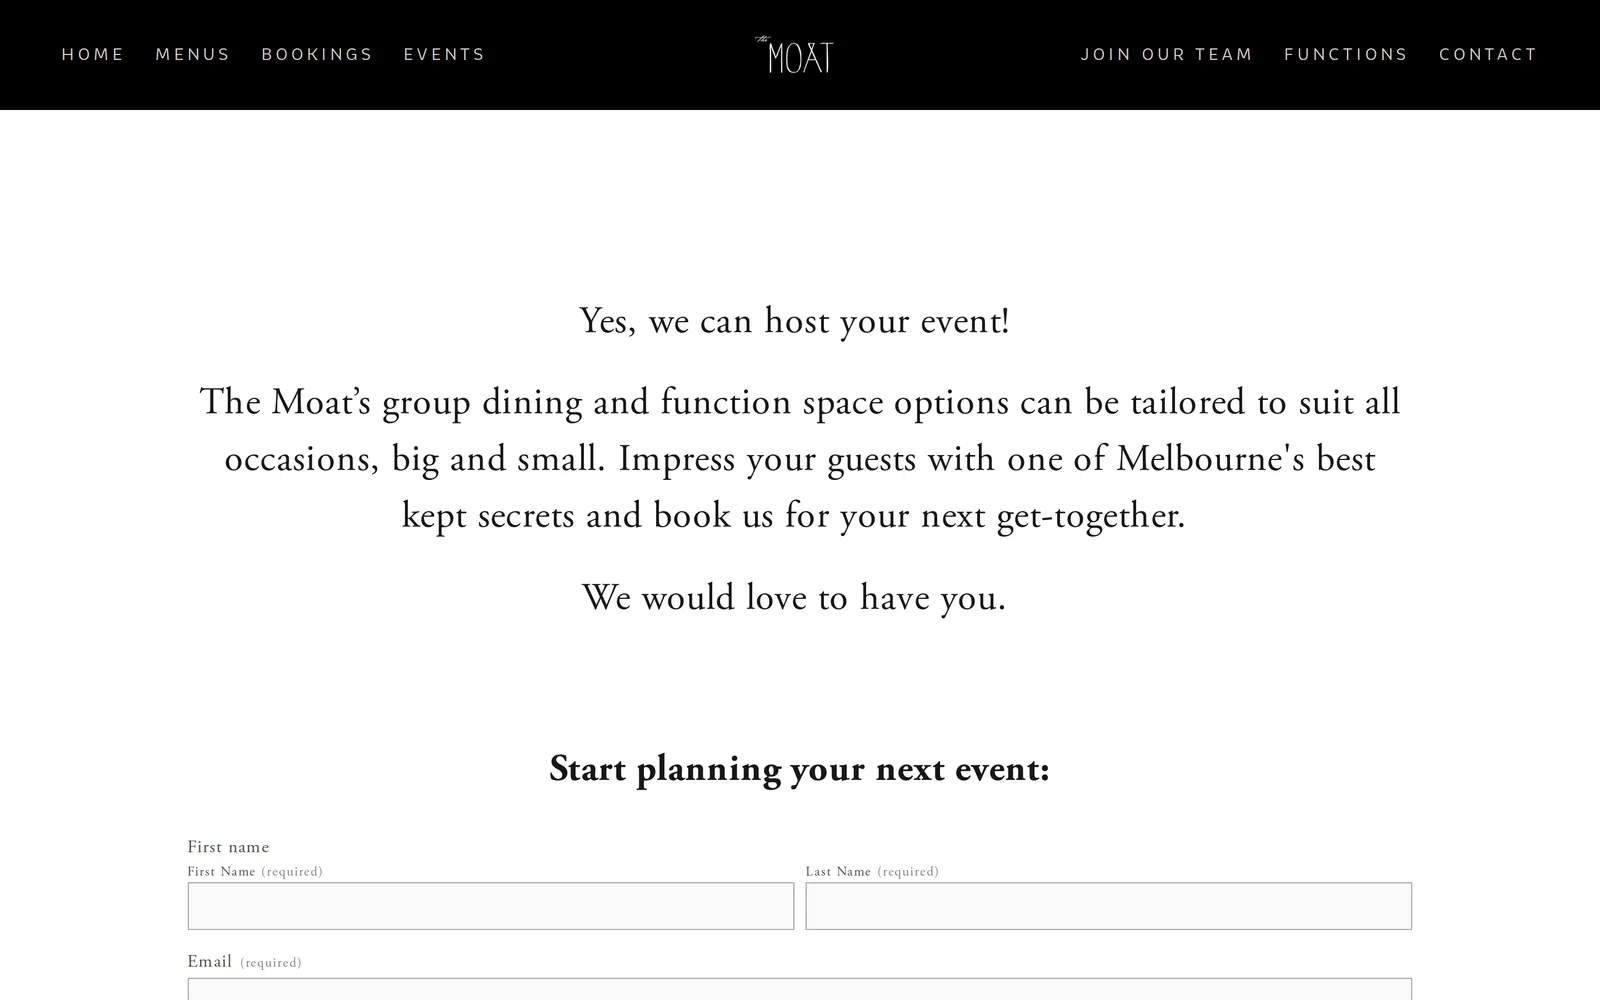
Task: Navigate to Bookings
Action: pos(317,54)
